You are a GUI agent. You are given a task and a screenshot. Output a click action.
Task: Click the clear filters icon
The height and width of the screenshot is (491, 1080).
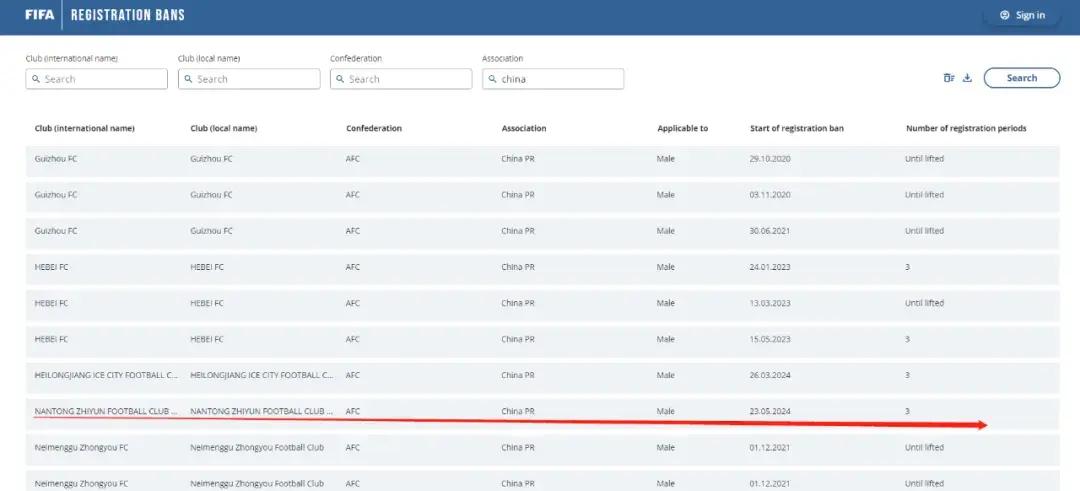[949, 78]
